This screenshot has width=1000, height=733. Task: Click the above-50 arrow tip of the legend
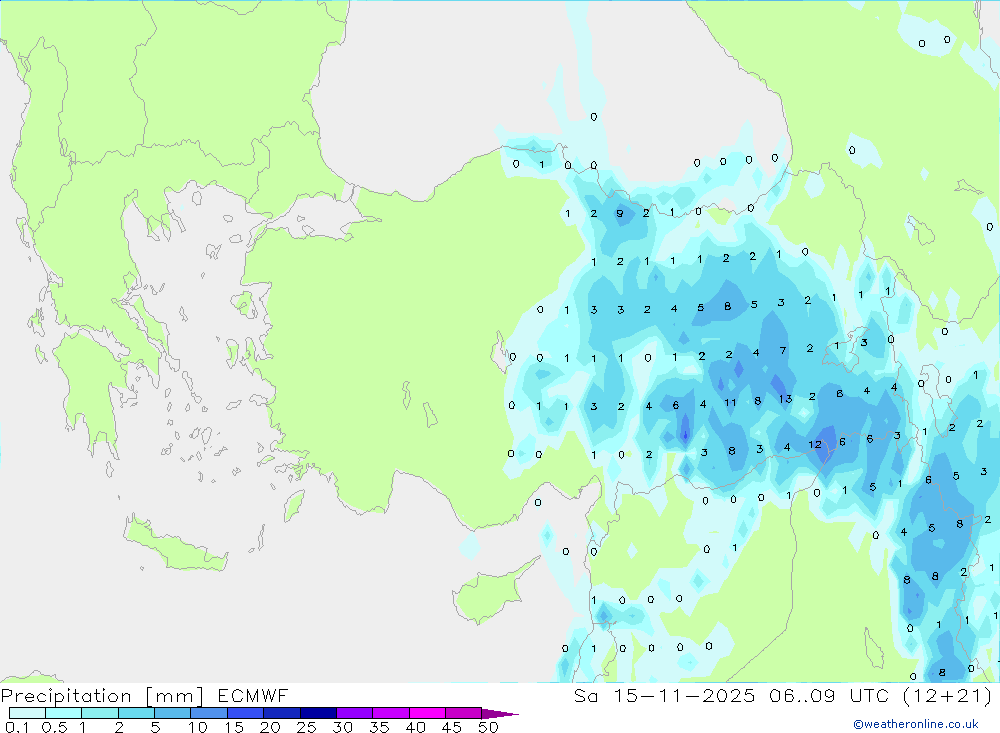pos(500,714)
